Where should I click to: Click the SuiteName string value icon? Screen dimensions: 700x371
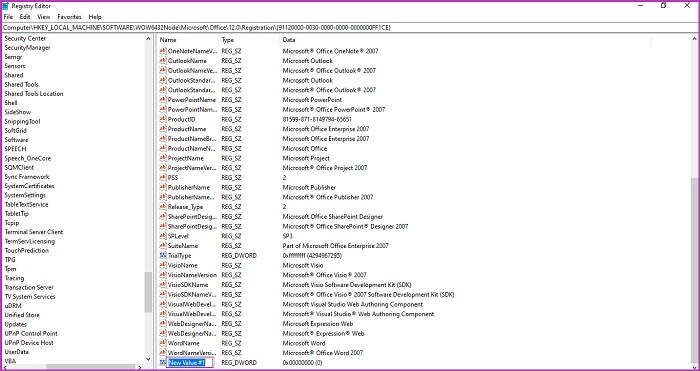[x=163, y=246]
